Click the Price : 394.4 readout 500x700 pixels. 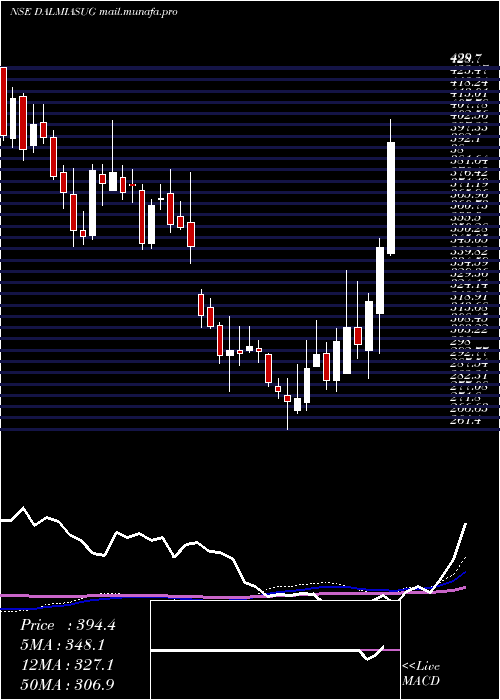click(68, 625)
